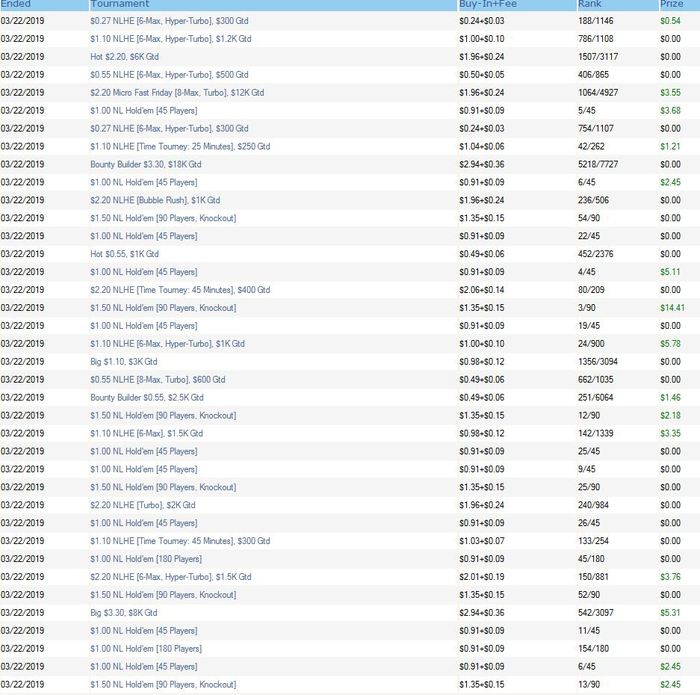Open $0.27 NLHE tournament ranked 754/1107
This screenshot has height=695, width=700.
169,129
